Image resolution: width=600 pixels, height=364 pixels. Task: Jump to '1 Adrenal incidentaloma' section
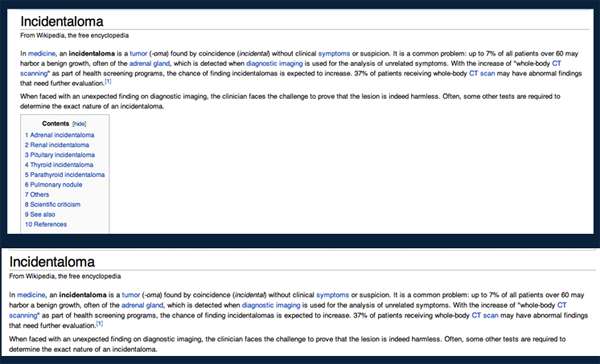coord(59,135)
